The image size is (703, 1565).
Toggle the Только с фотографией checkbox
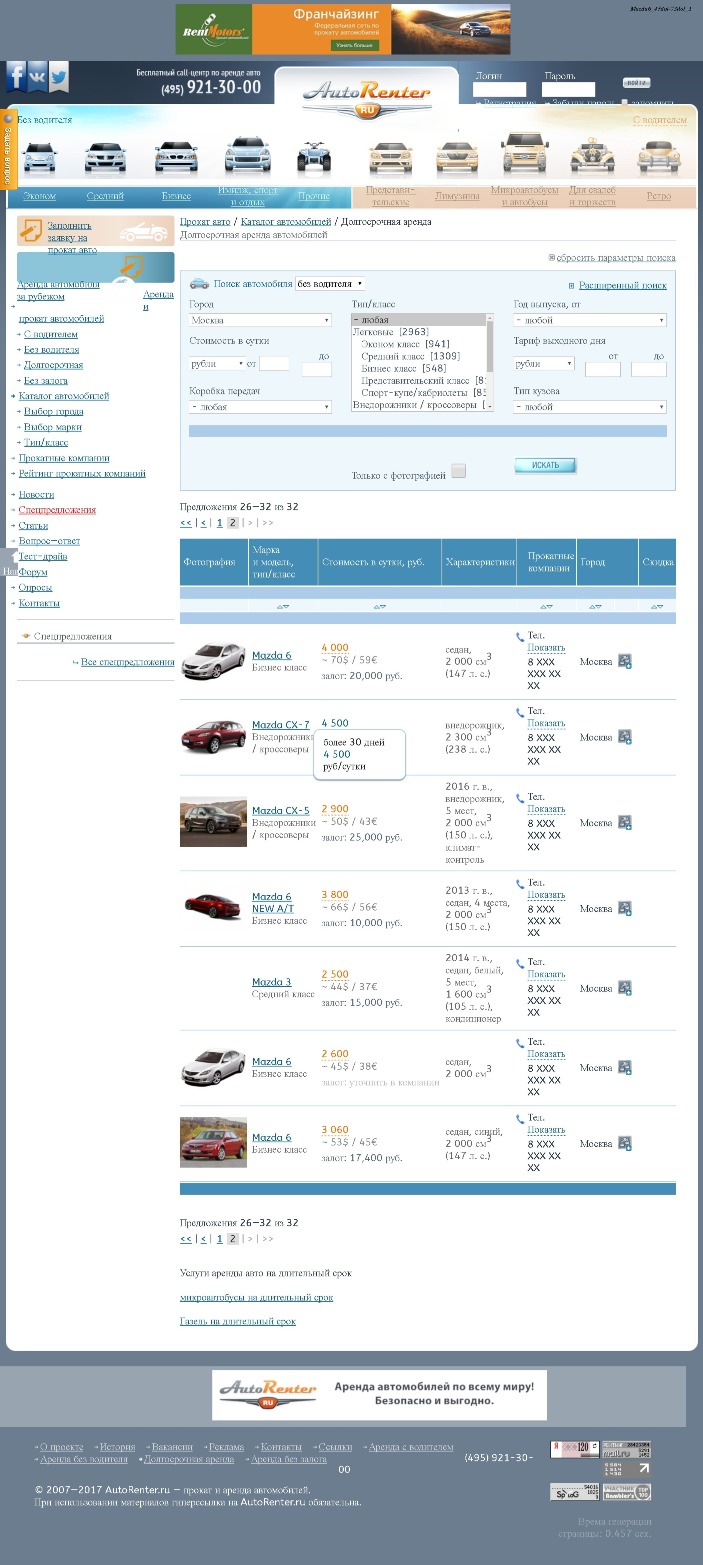[458, 471]
